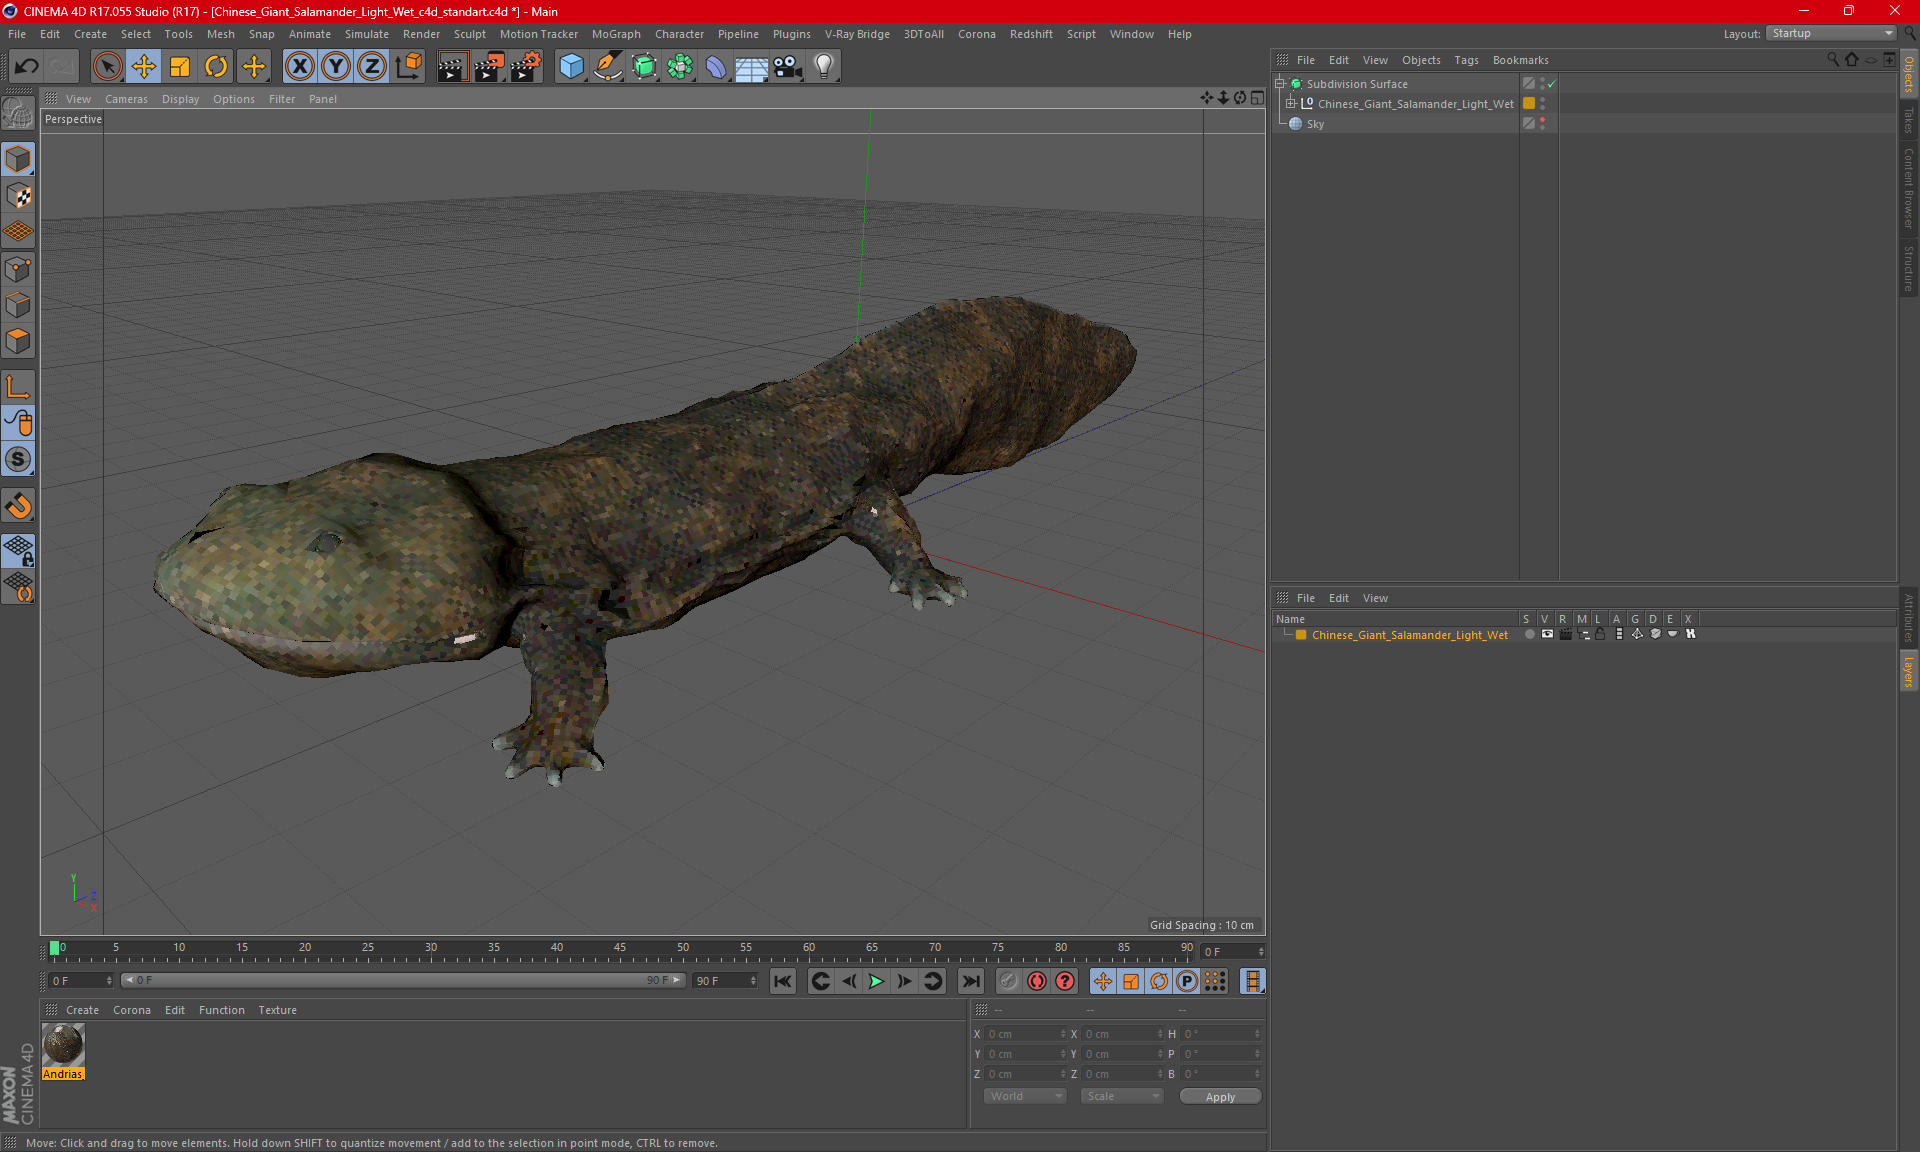Viewport: 1920px width, 1152px height.
Task: Select the Scale tool in toolbar
Action: pos(180,67)
